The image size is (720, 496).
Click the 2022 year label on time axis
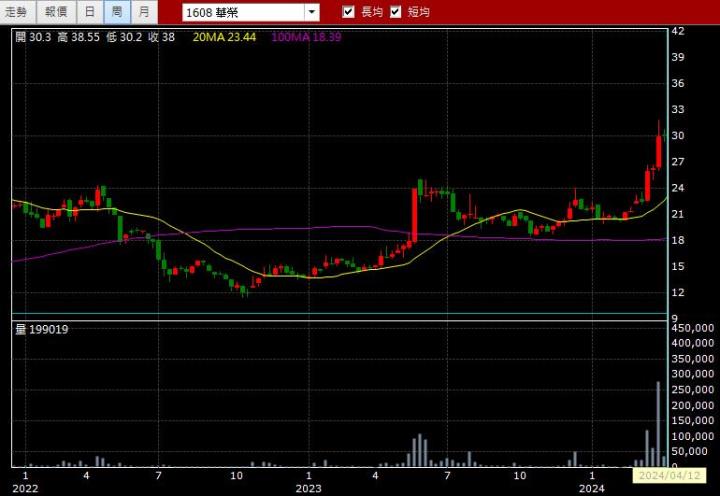click(x=25, y=488)
